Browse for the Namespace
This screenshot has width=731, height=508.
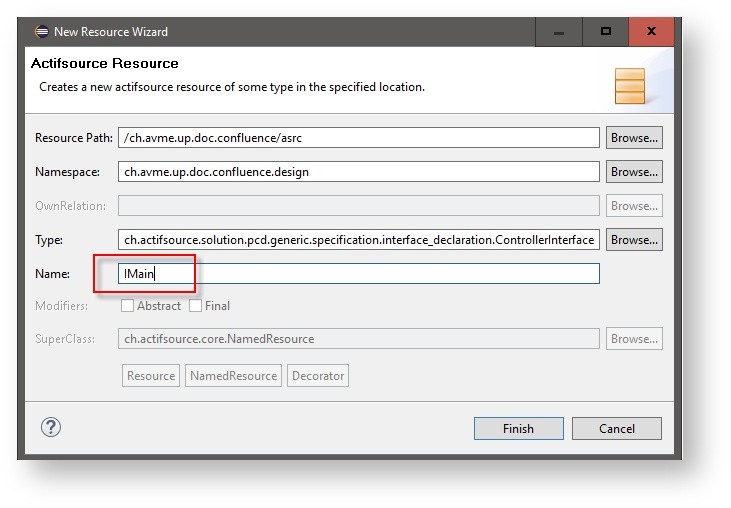click(634, 172)
